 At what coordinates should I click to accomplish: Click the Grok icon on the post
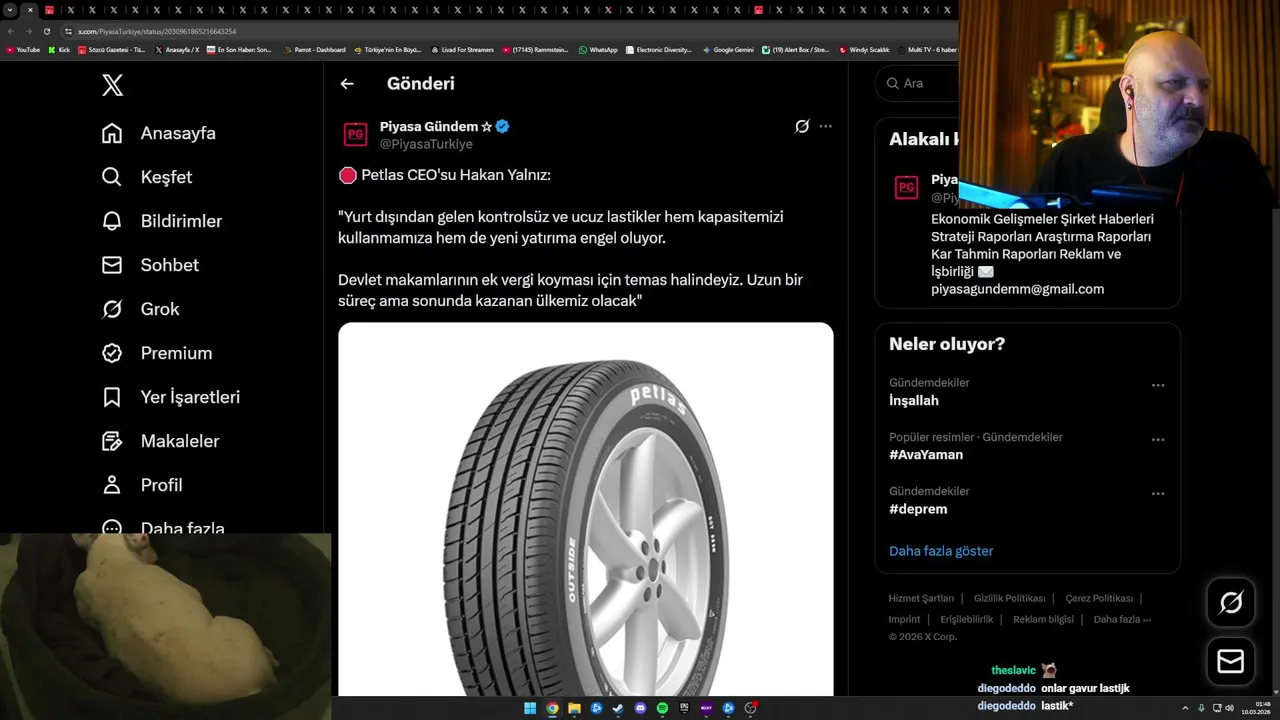[802, 126]
